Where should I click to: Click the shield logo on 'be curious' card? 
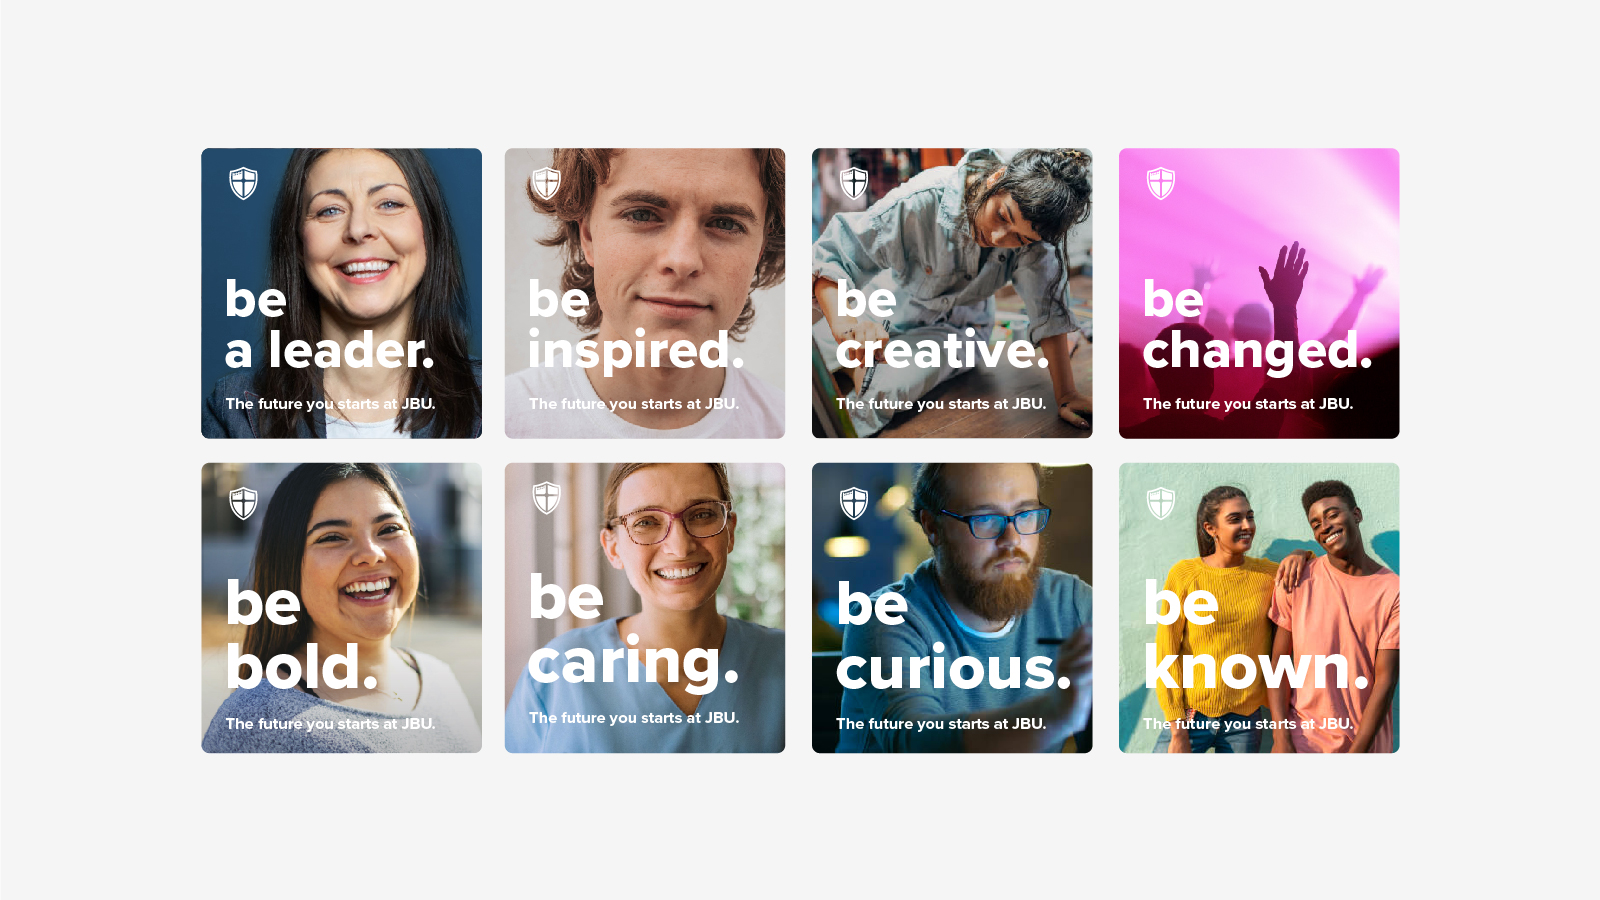click(854, 503)
